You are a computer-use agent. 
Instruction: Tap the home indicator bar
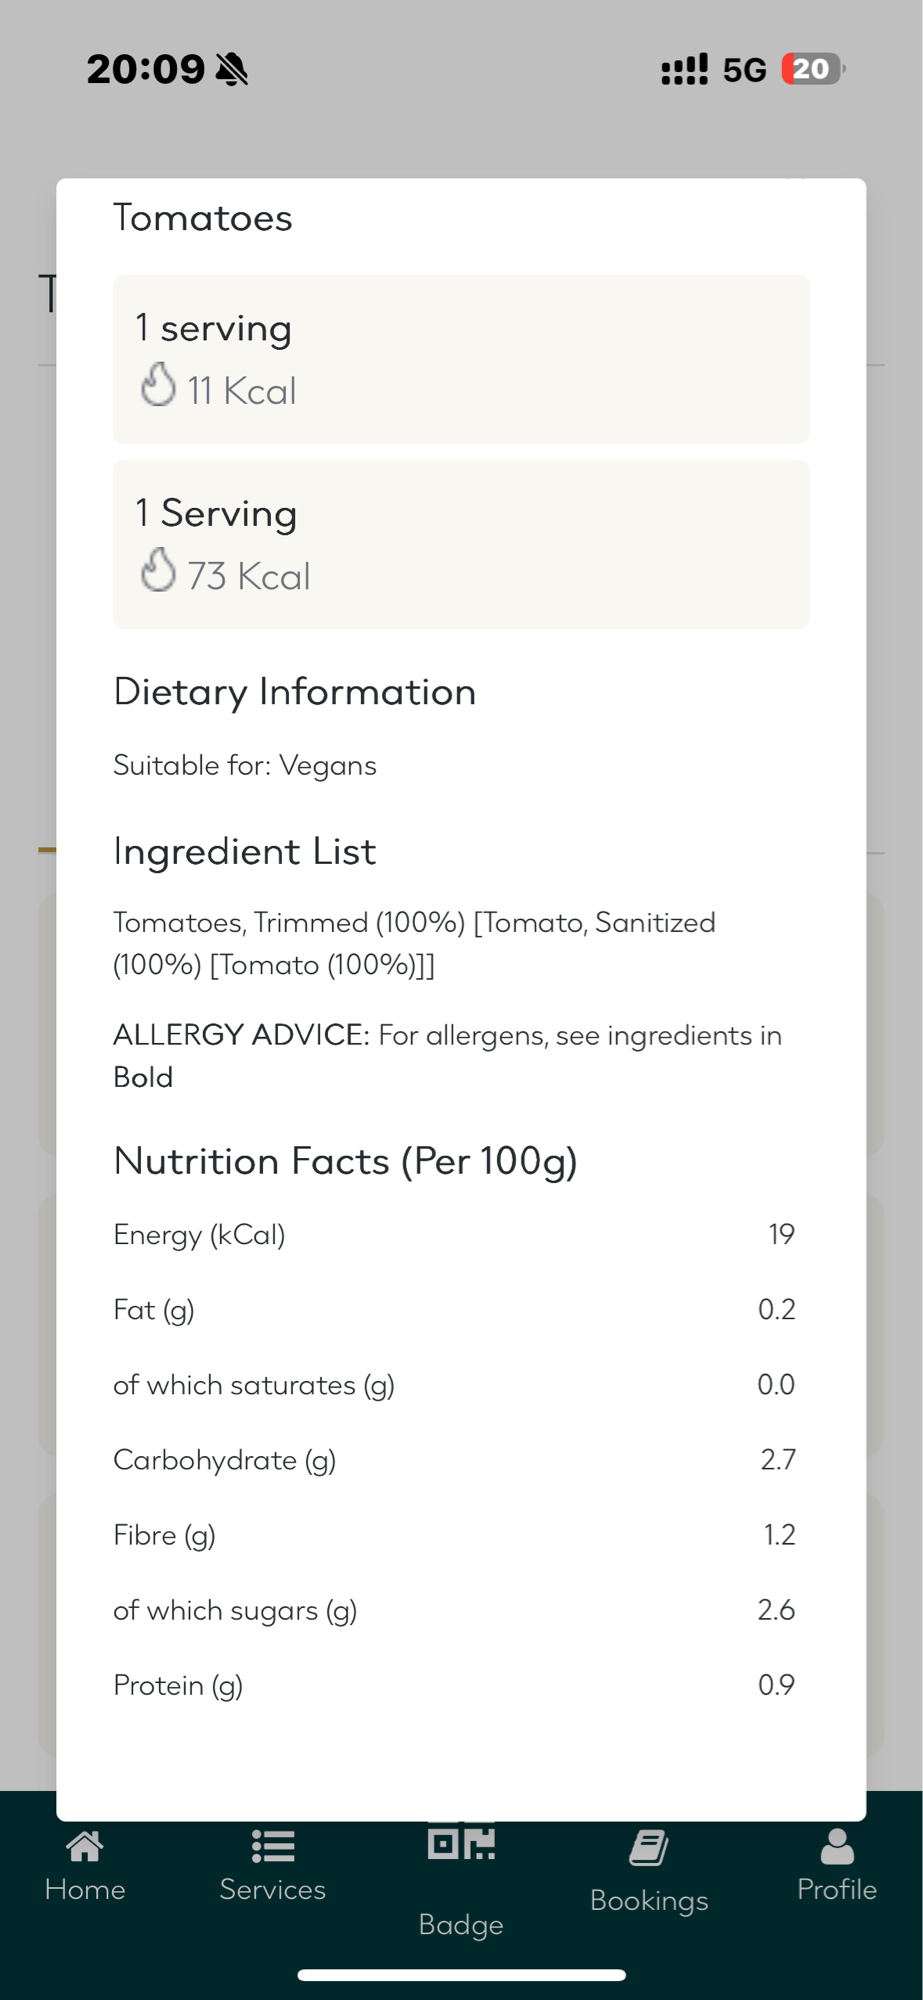(x=461, y=1975)
